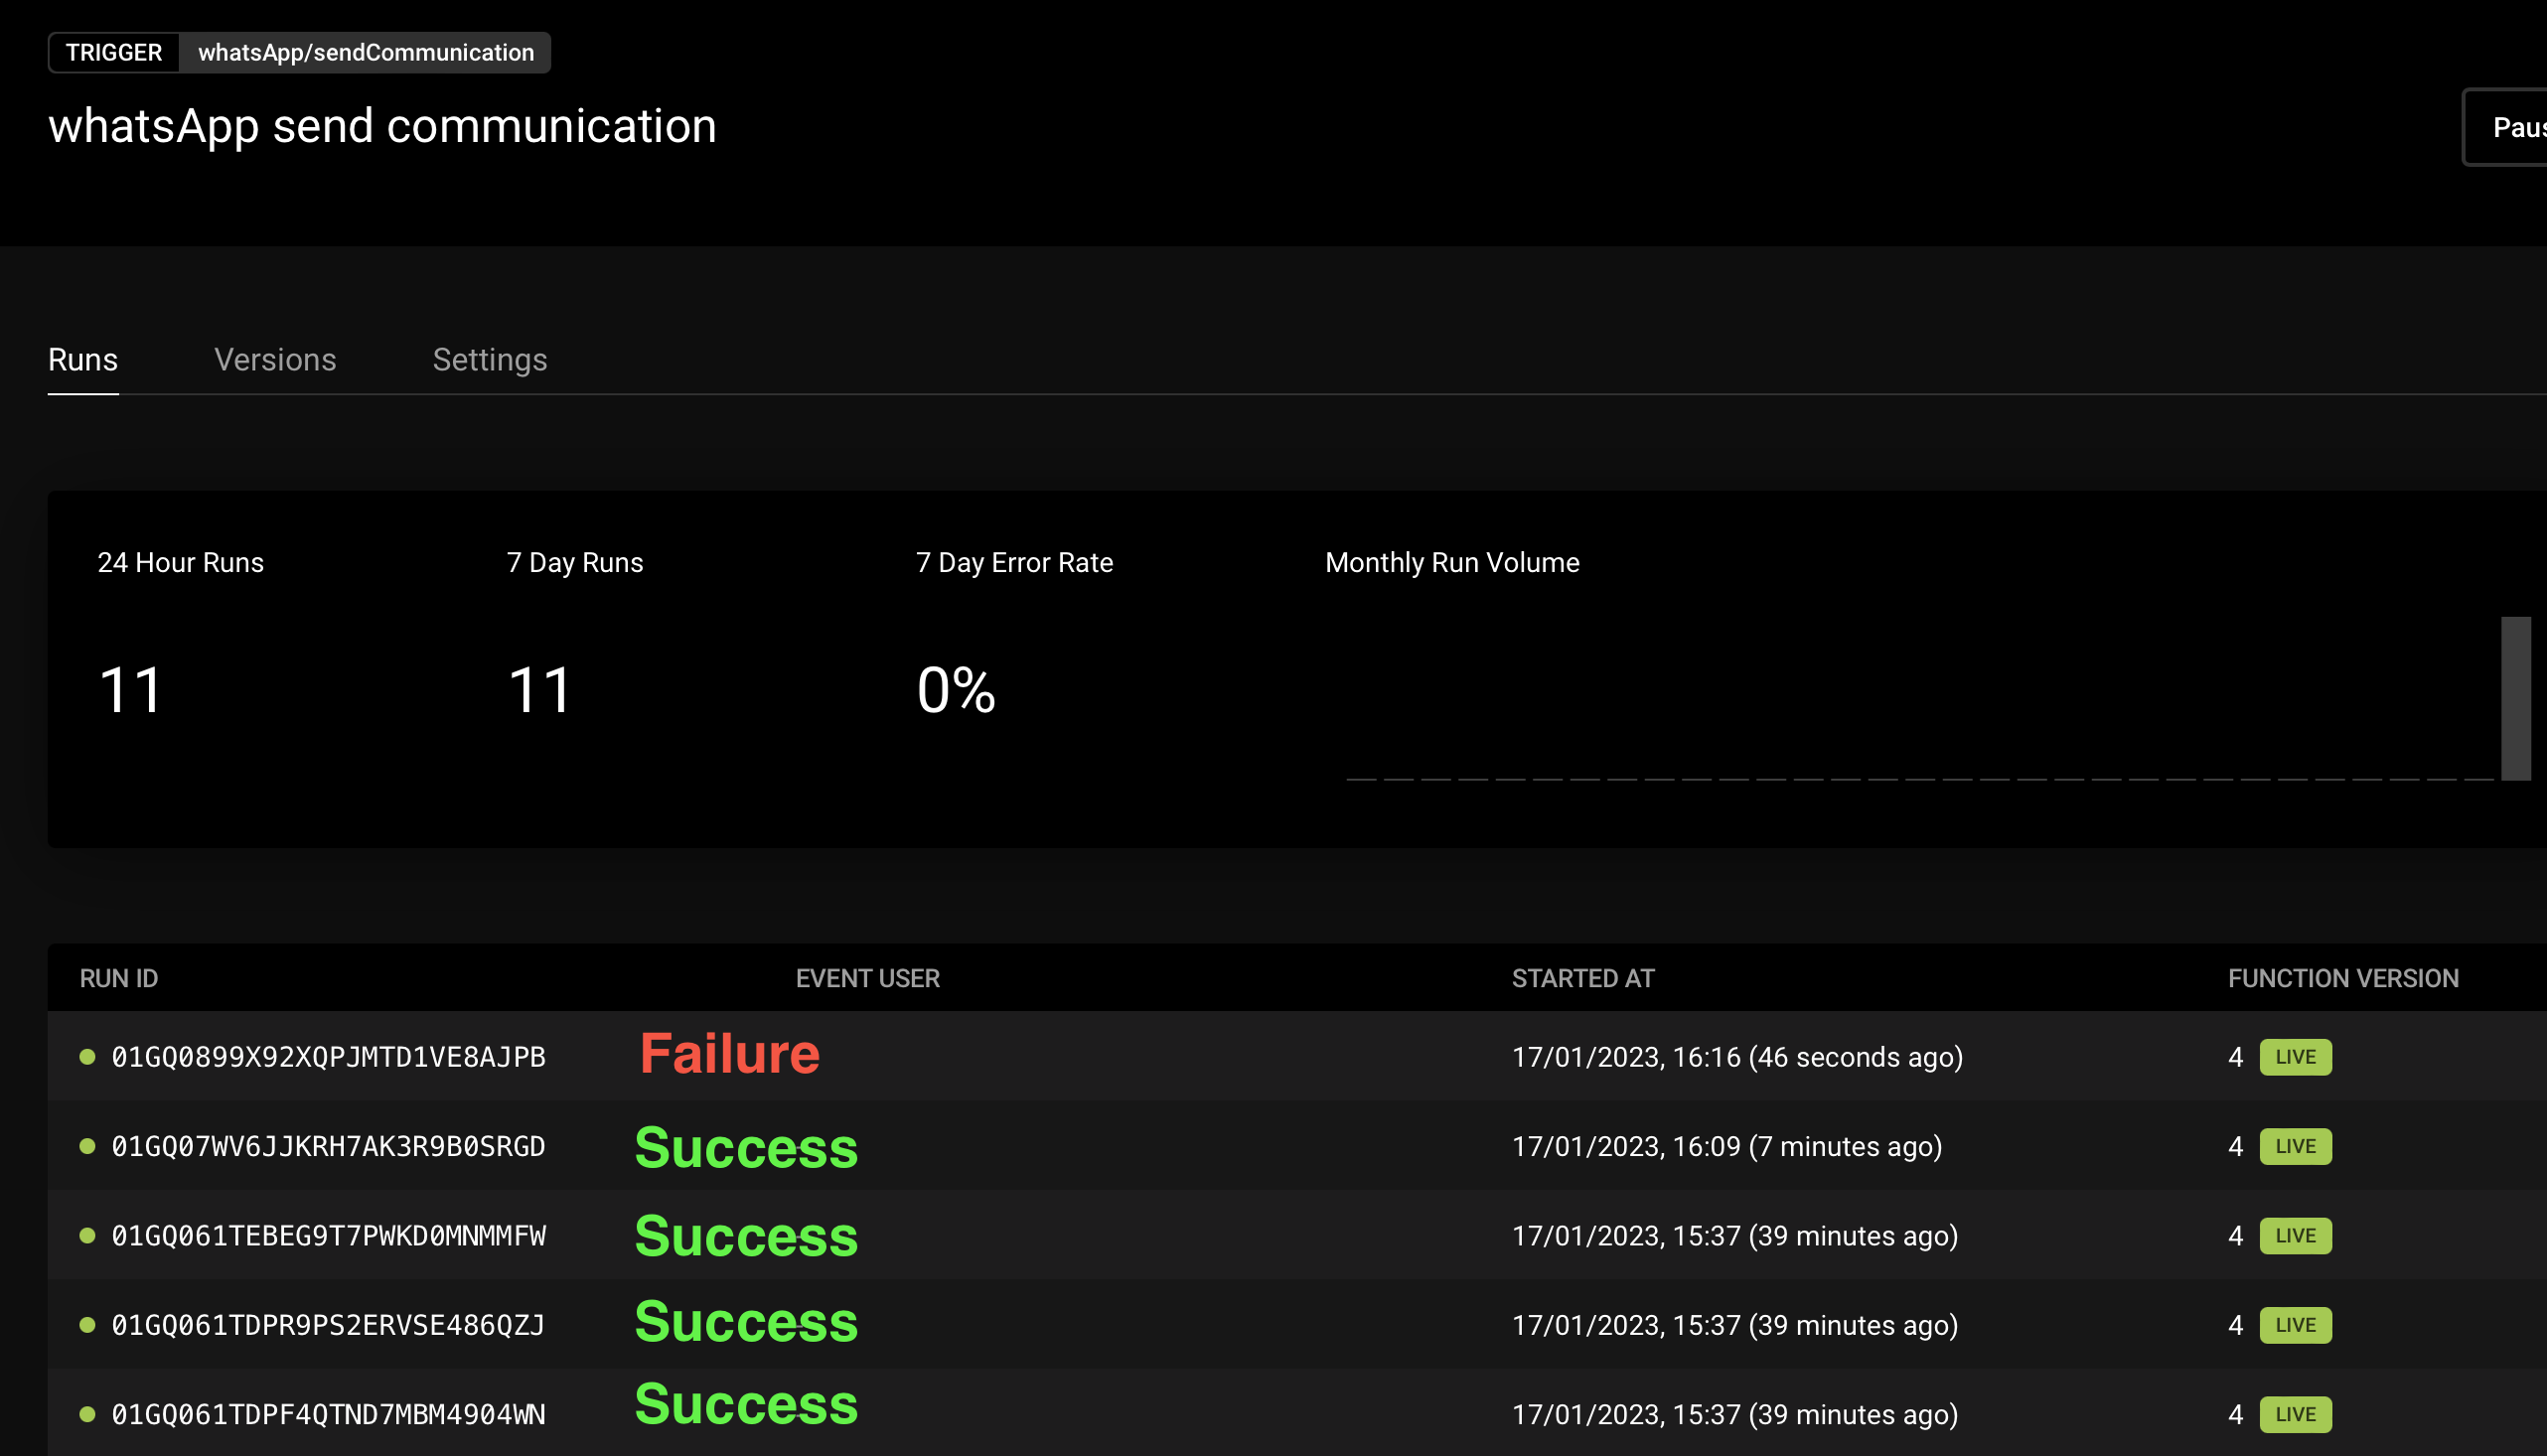This screenshot has height=1456, width=2547.
Task: Click the FUNCTION VERSION column header
Action: 2343,977
